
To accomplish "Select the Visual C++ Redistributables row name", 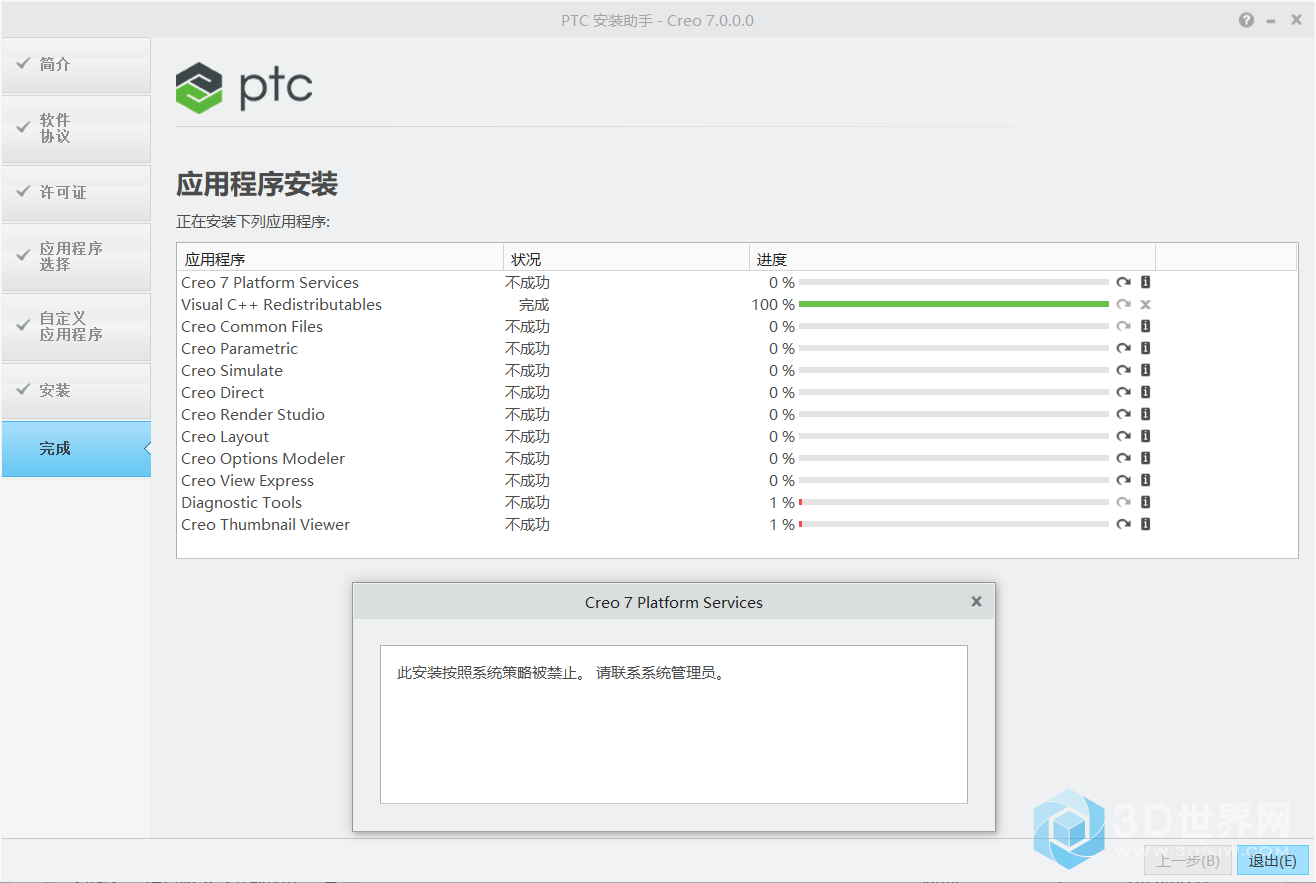I will coord(281,305).
